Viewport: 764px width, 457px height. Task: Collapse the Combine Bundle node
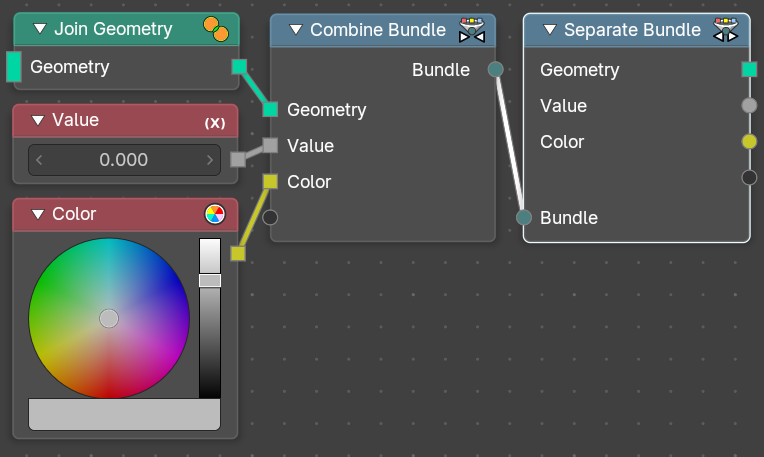[296, 30]
